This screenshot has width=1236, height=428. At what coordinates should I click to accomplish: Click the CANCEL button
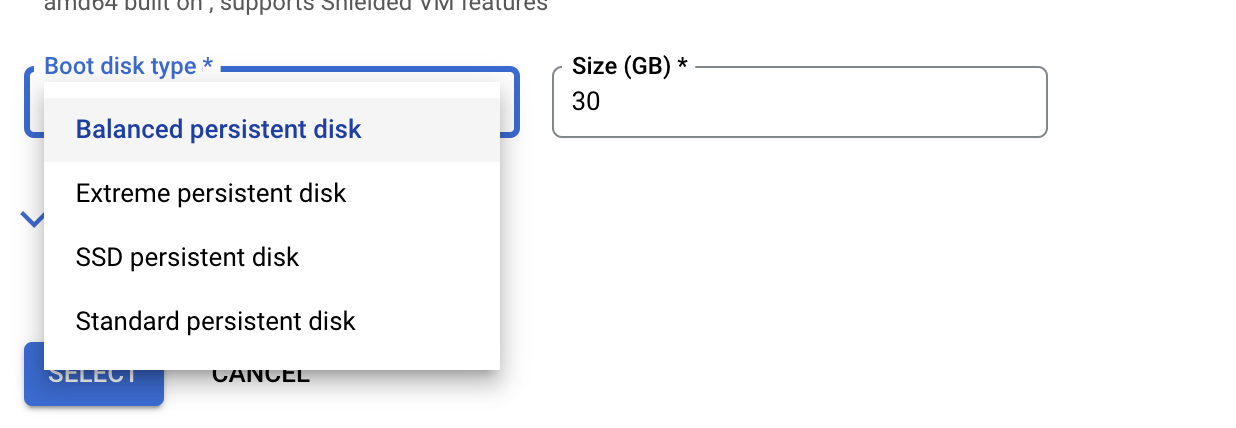pyautogui.click(x=261, y=375)
